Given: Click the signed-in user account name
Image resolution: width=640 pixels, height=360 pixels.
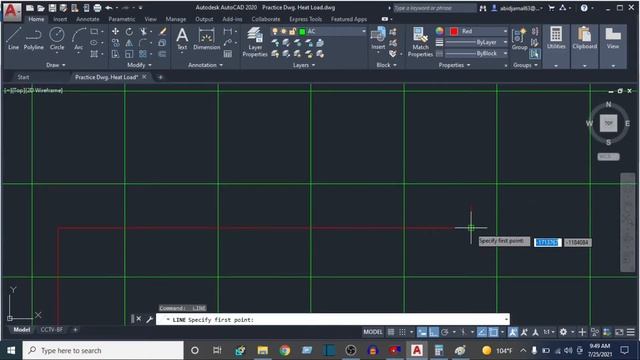Looking at the screenshot, I should (518, 8).
